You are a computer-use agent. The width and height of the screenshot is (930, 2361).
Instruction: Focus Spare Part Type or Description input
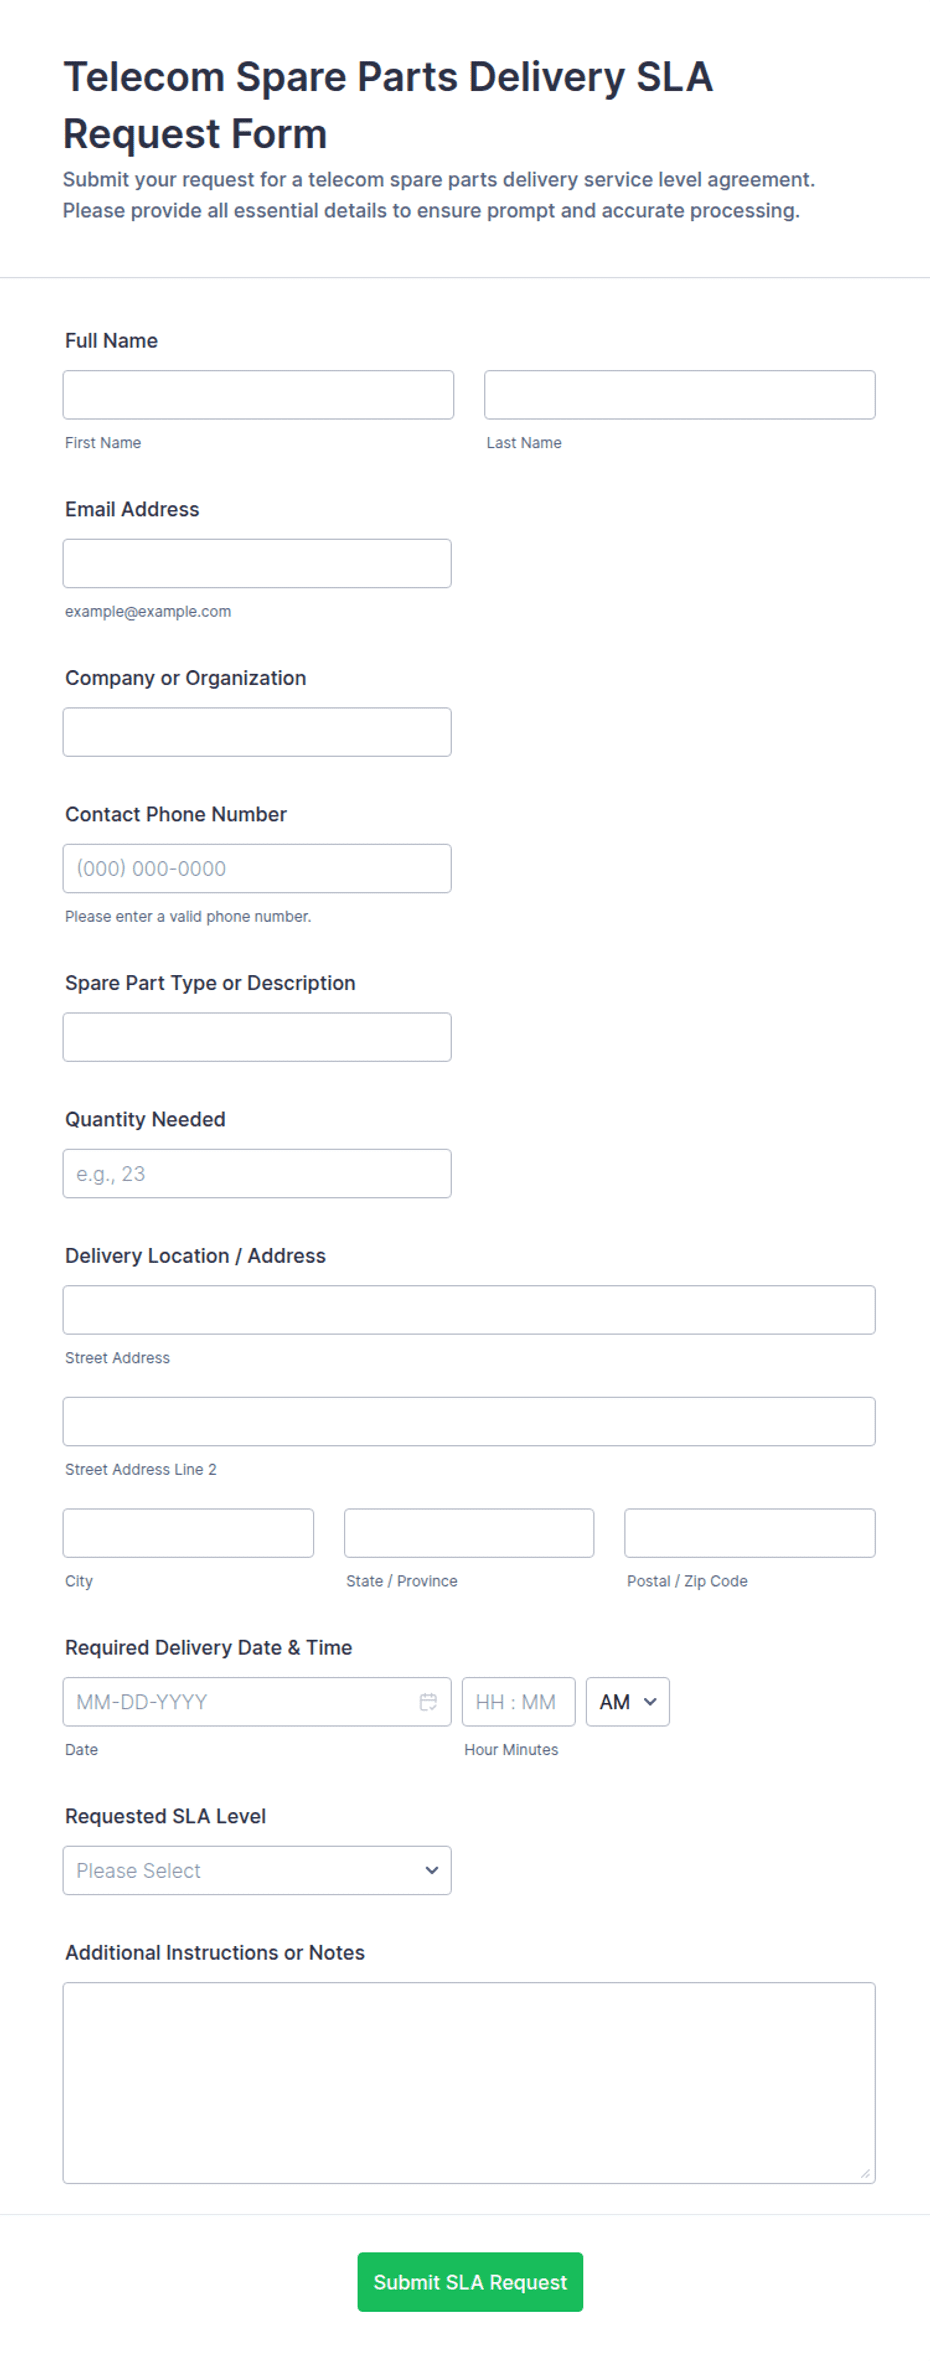tap(257, 1037)
